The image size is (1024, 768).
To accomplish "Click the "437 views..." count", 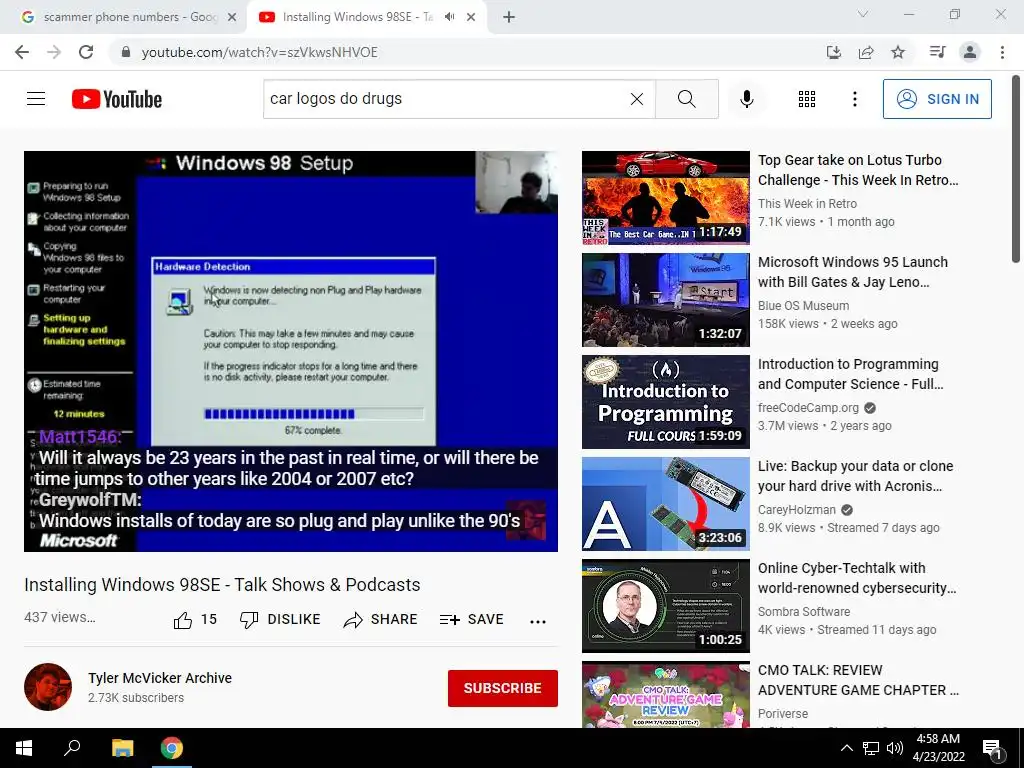I will pos(59,617).
